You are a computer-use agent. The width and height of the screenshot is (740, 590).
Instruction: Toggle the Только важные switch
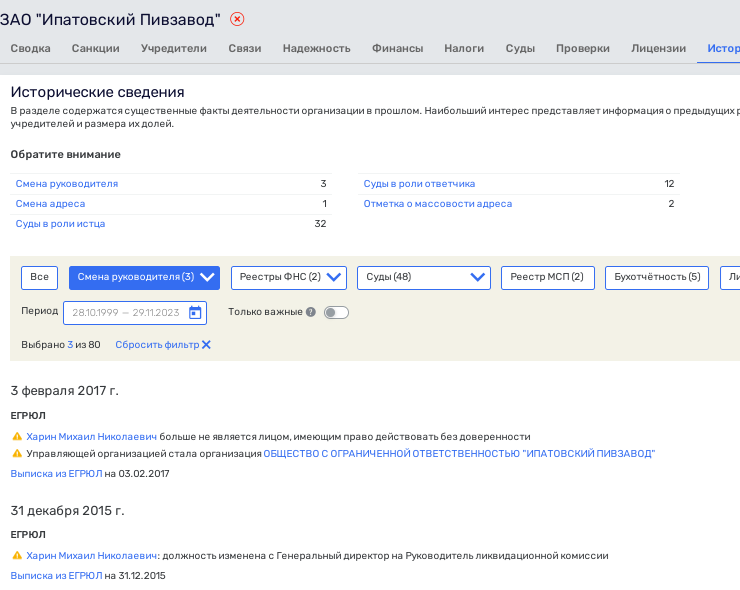(x=336, y=312)
